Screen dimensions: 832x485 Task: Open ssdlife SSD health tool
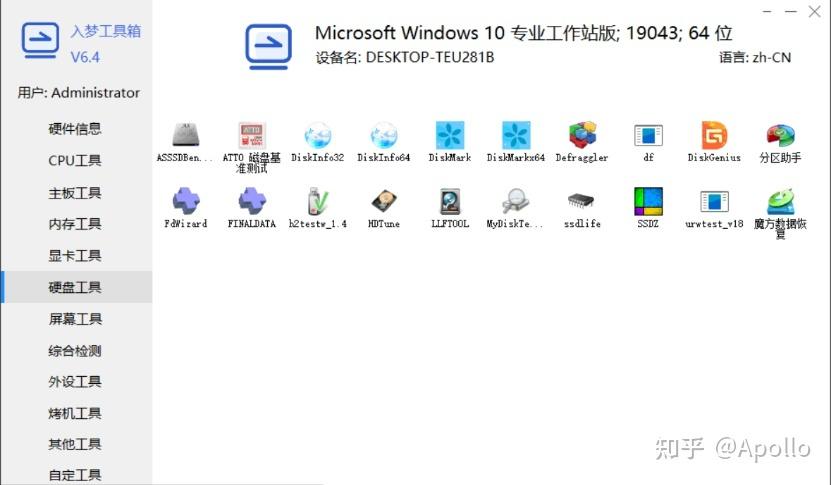(x=582, y=203)
